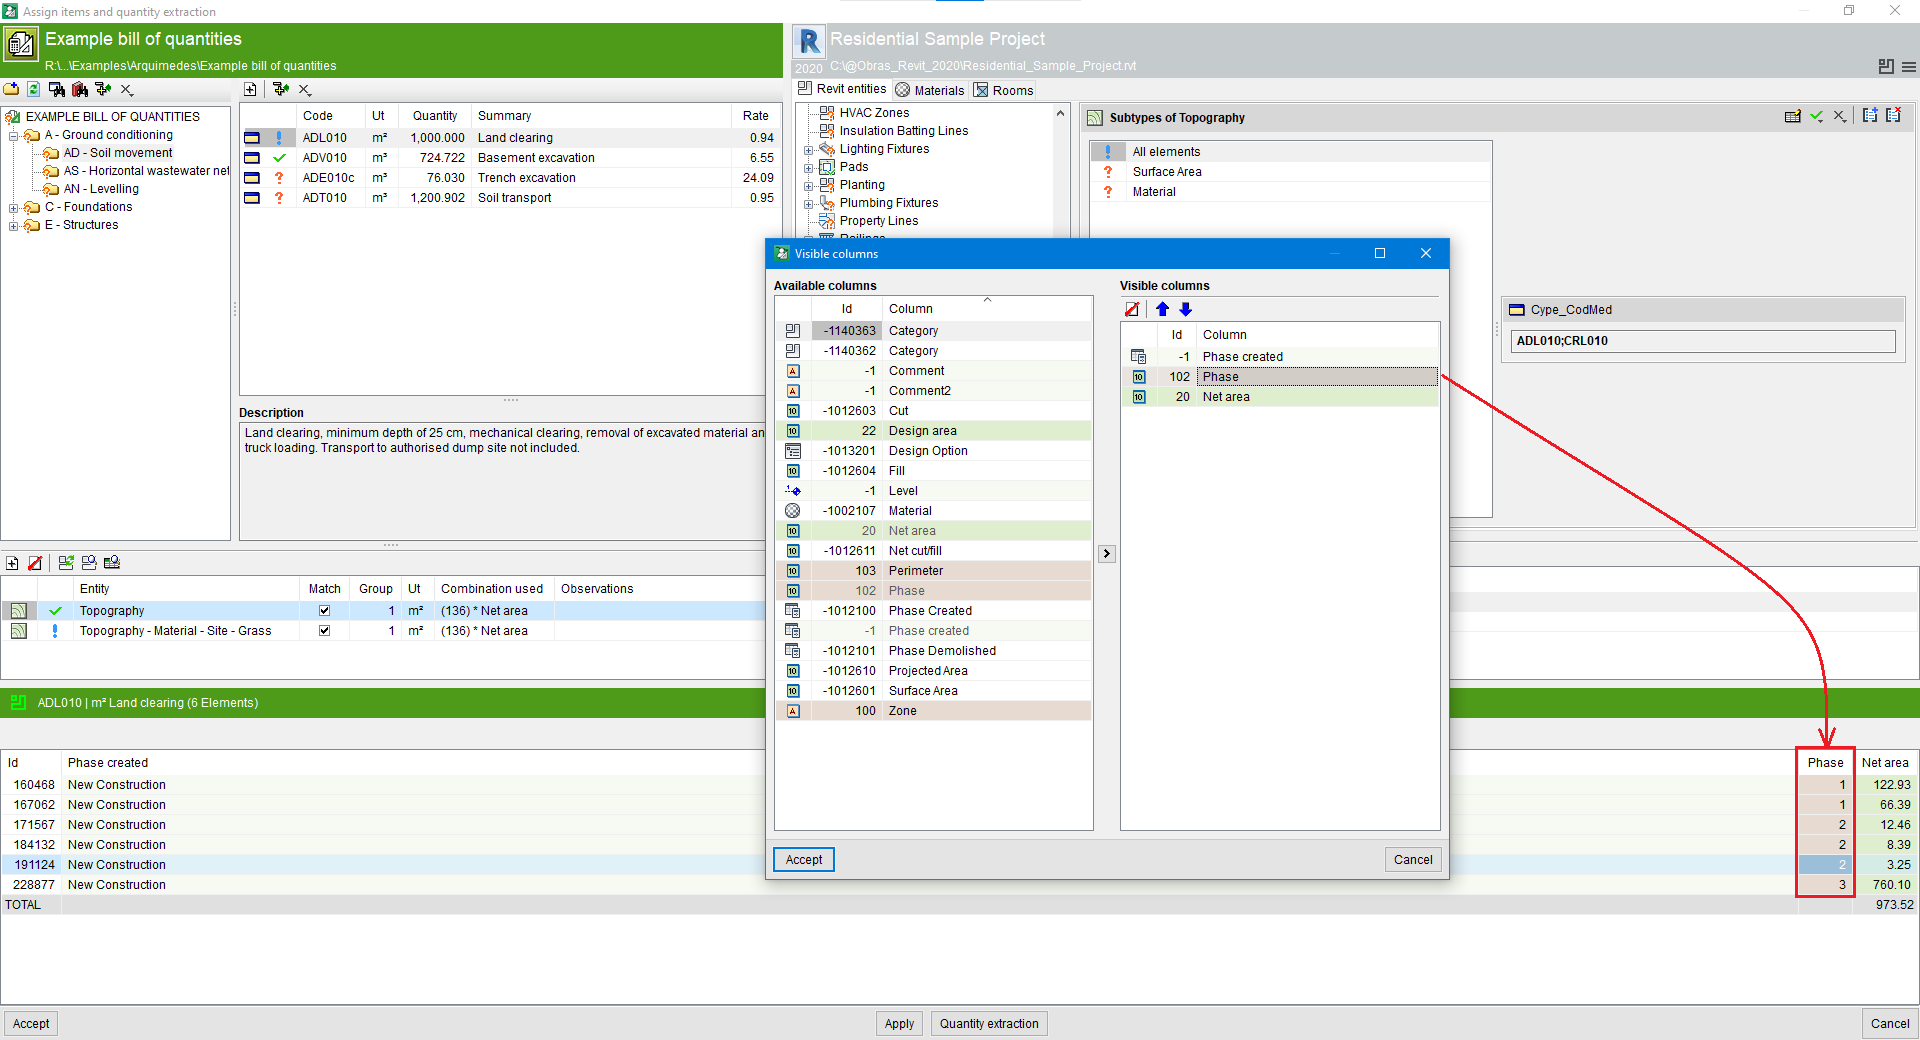The image size is (1920, 1040).
Task: Expand the Pads node in the Revit tree
Action: click(x=809, y=168)
